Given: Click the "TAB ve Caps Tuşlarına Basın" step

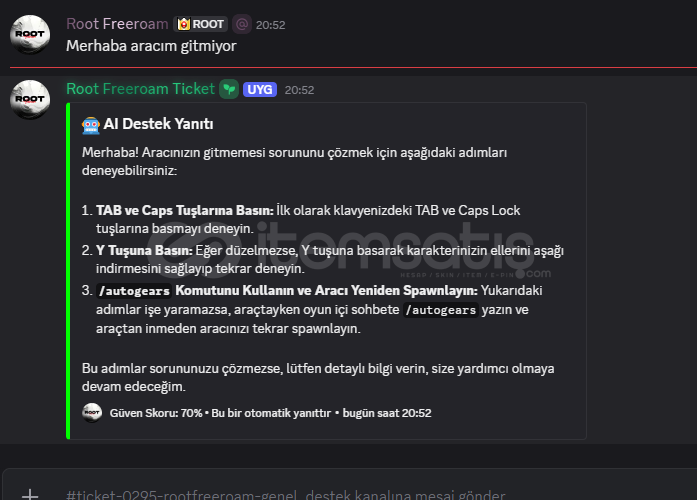Looking at the screenshot, I should [x=184, y=210].
